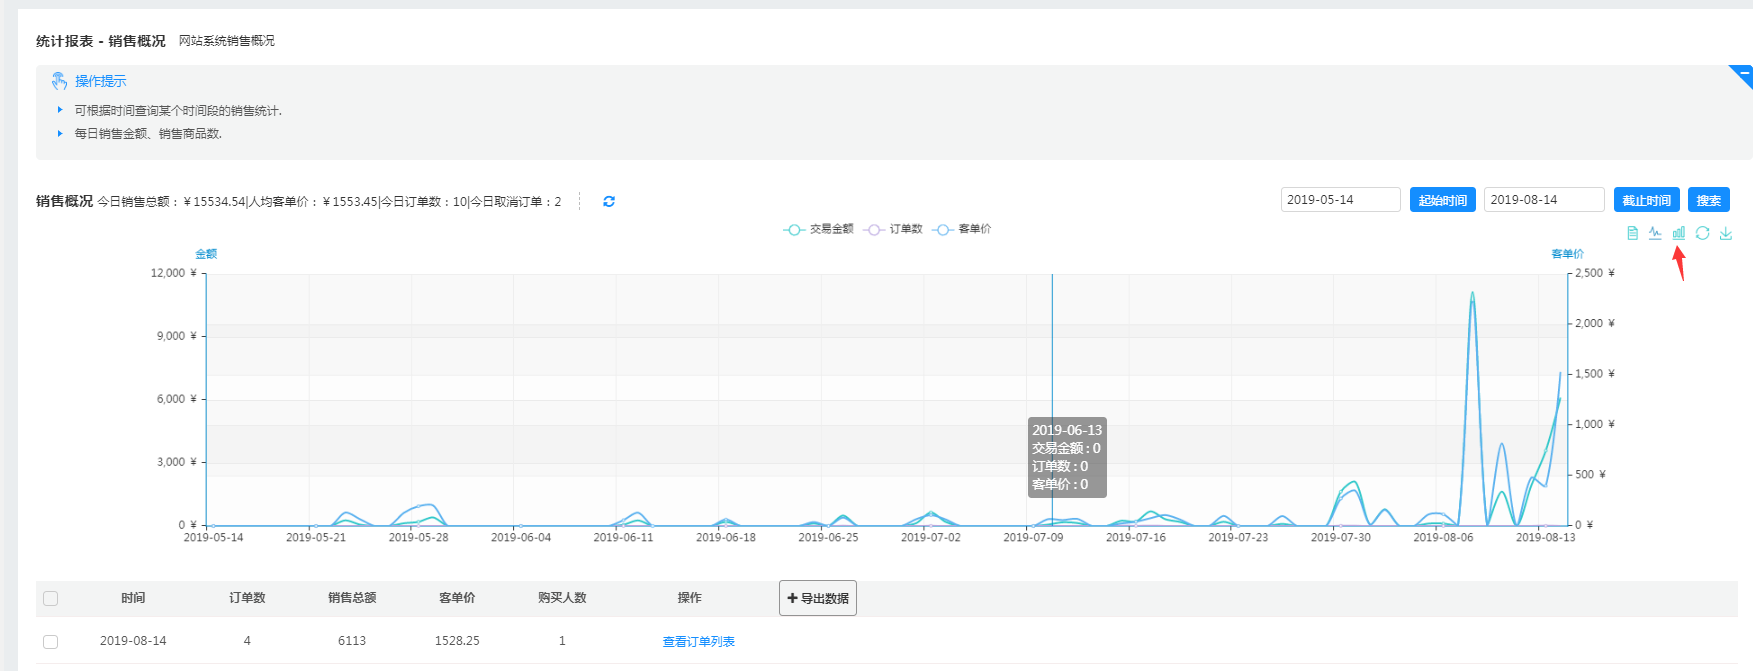The image size is (1753, 671).
Task: Focus the end date field 2019-08-14
Action: pyautogui.click(x=1543, y=200)
